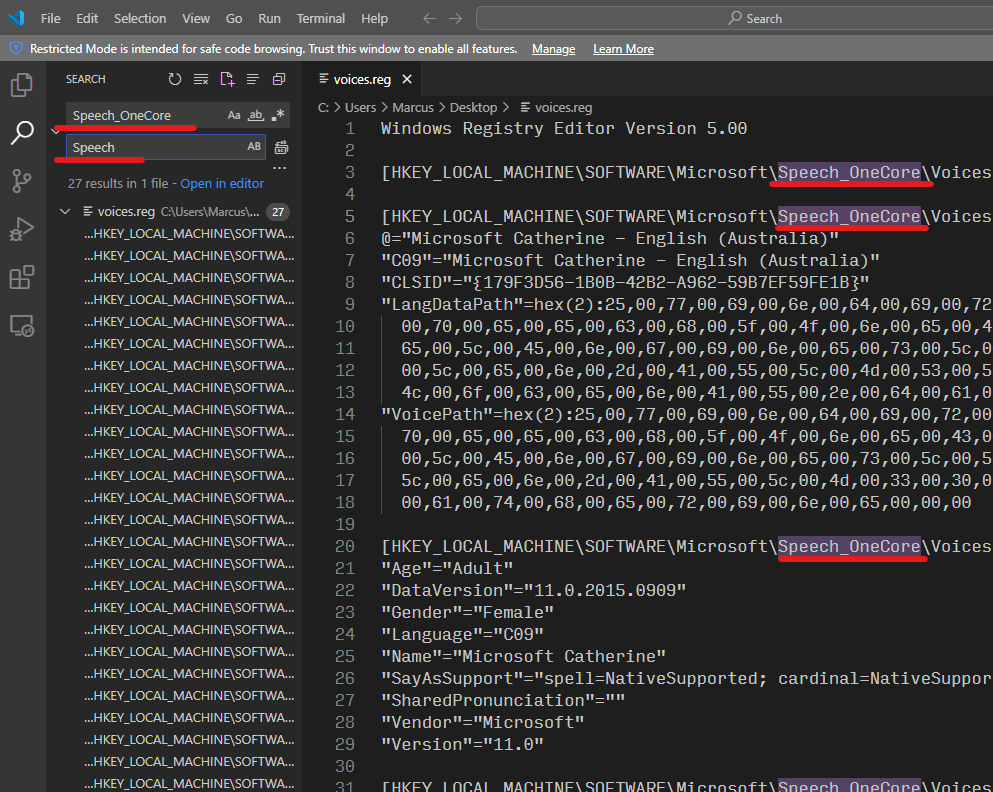Open the Explorer view in activity bar
Viewport: 993px width, 792px height.
pos(22,85)
